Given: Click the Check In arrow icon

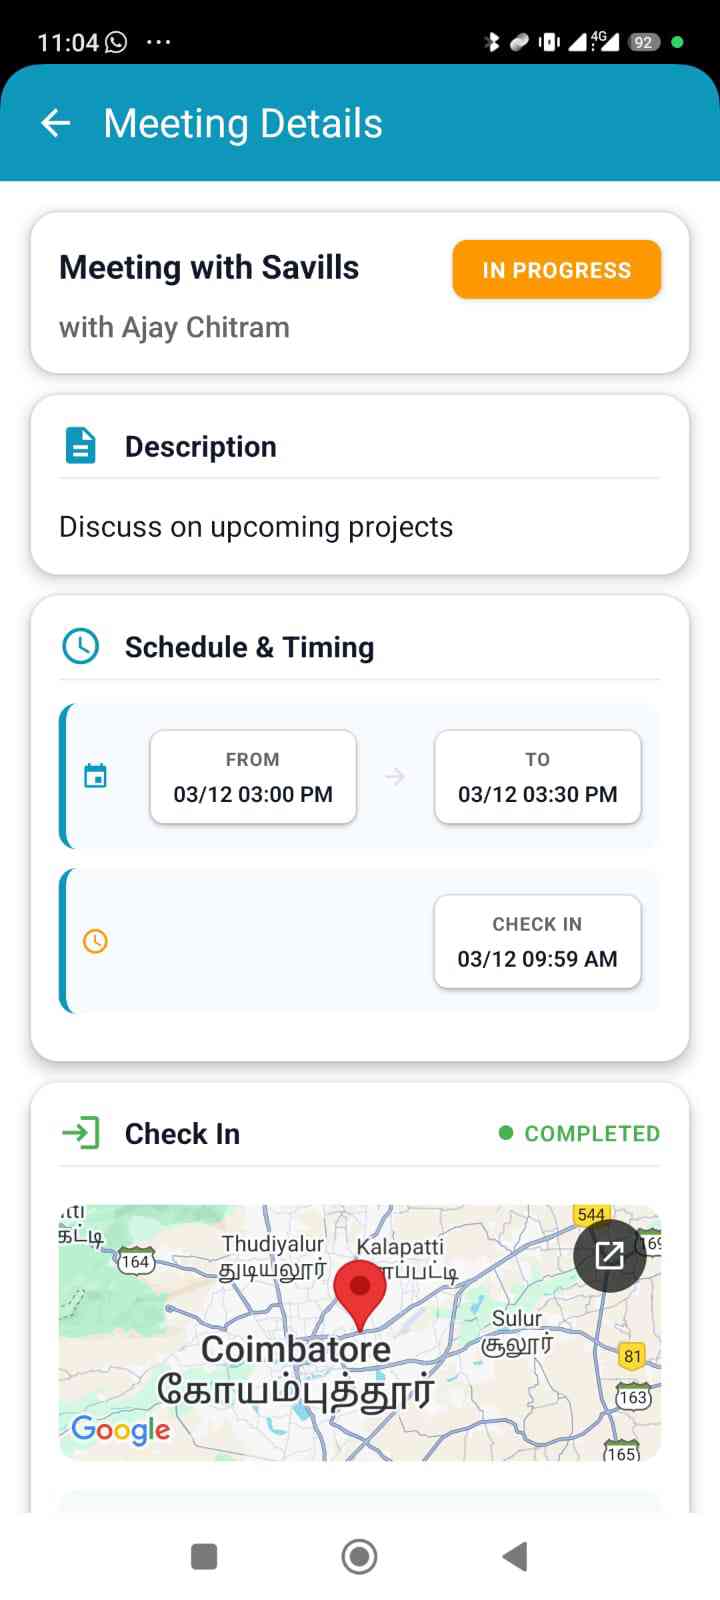Looking at the screenshot, I should point(81,1133).
